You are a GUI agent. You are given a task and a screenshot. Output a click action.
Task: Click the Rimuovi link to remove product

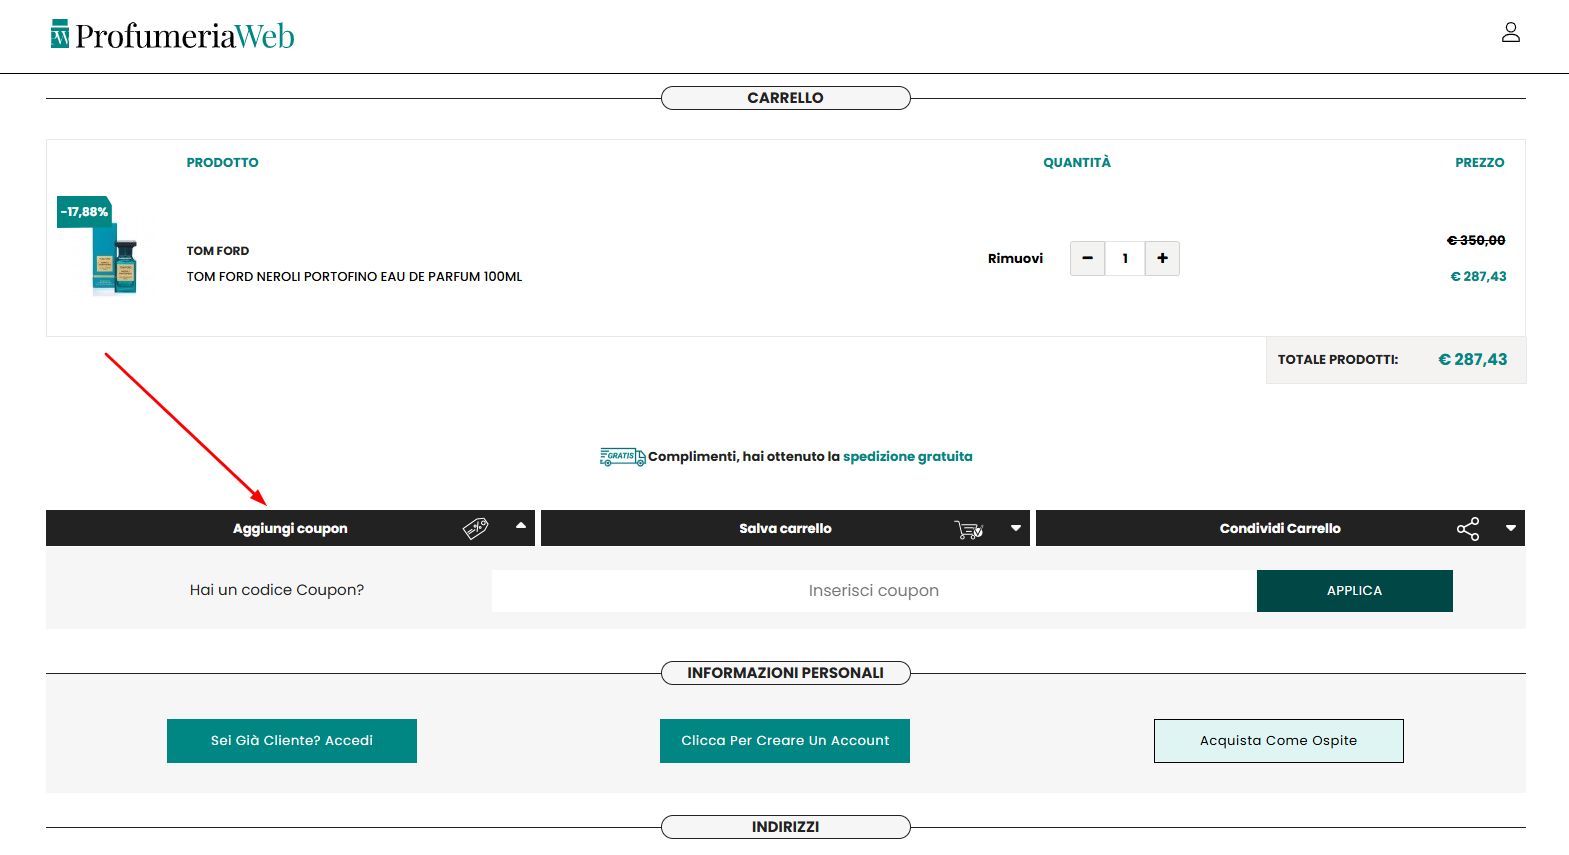pos(1015,258)
